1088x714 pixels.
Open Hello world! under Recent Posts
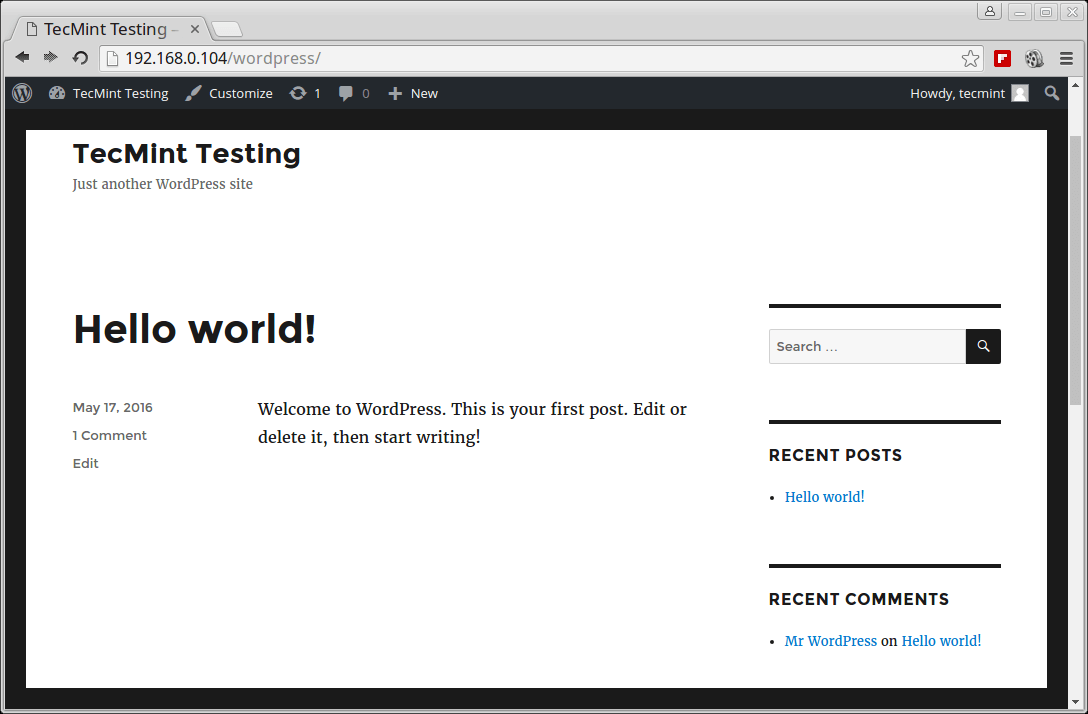pyautogui.click(x=824, y=497)
